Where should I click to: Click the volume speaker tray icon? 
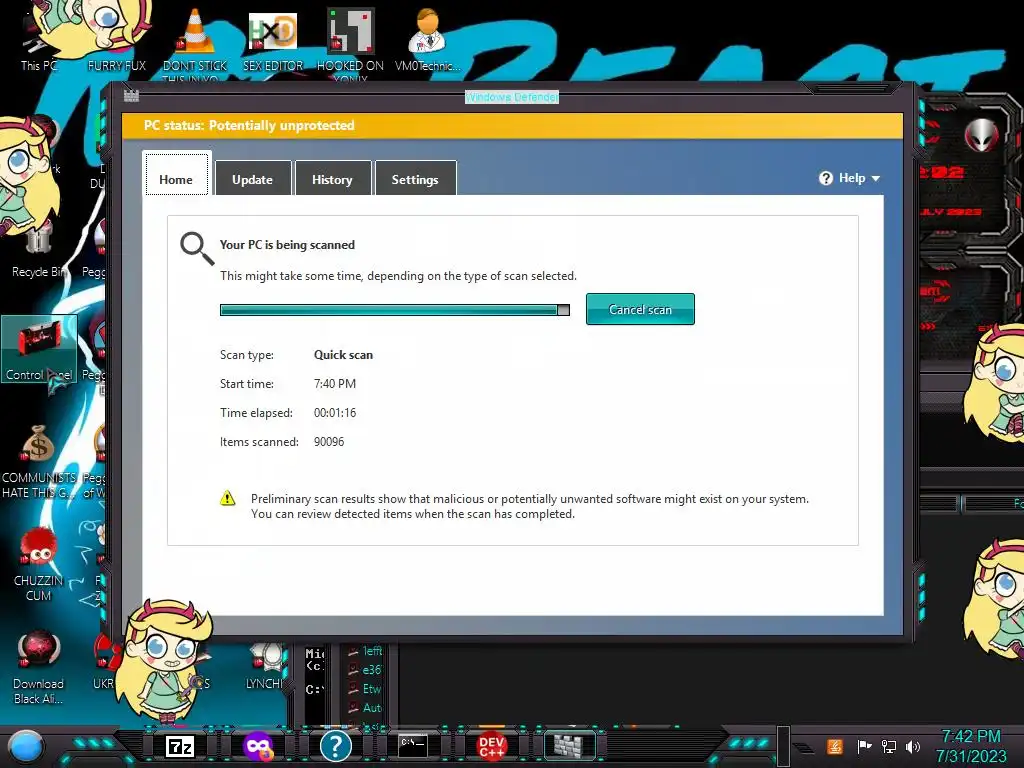[913, 746]
